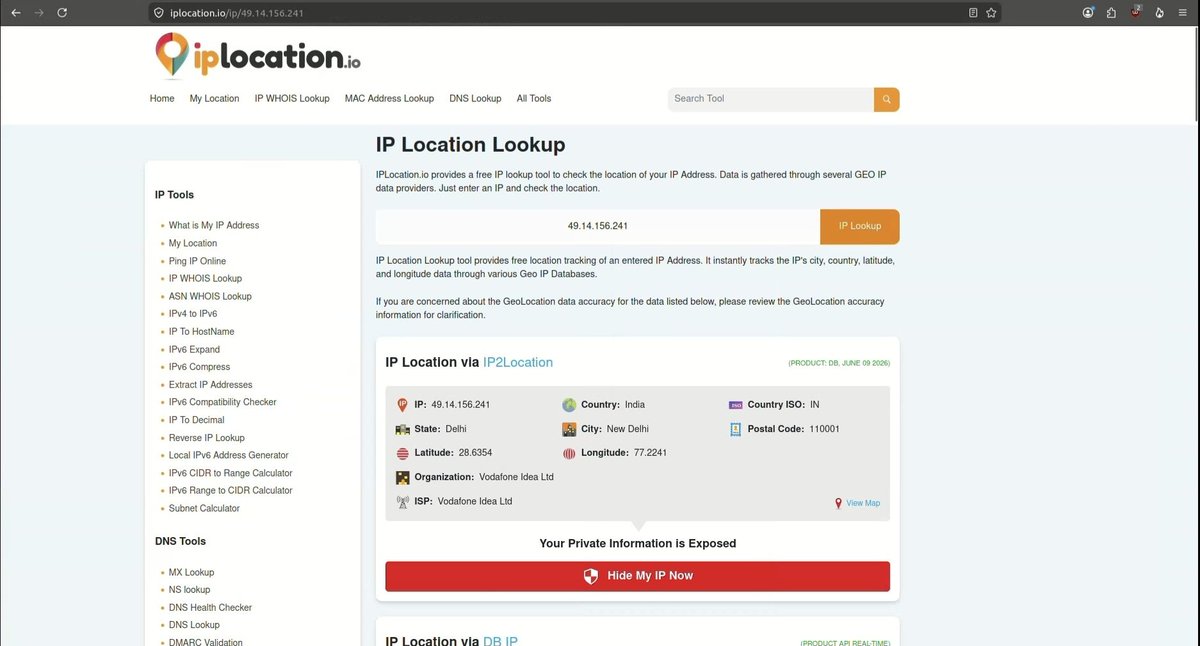Click the uBlock Origin extension icon

click(1136, 13)
